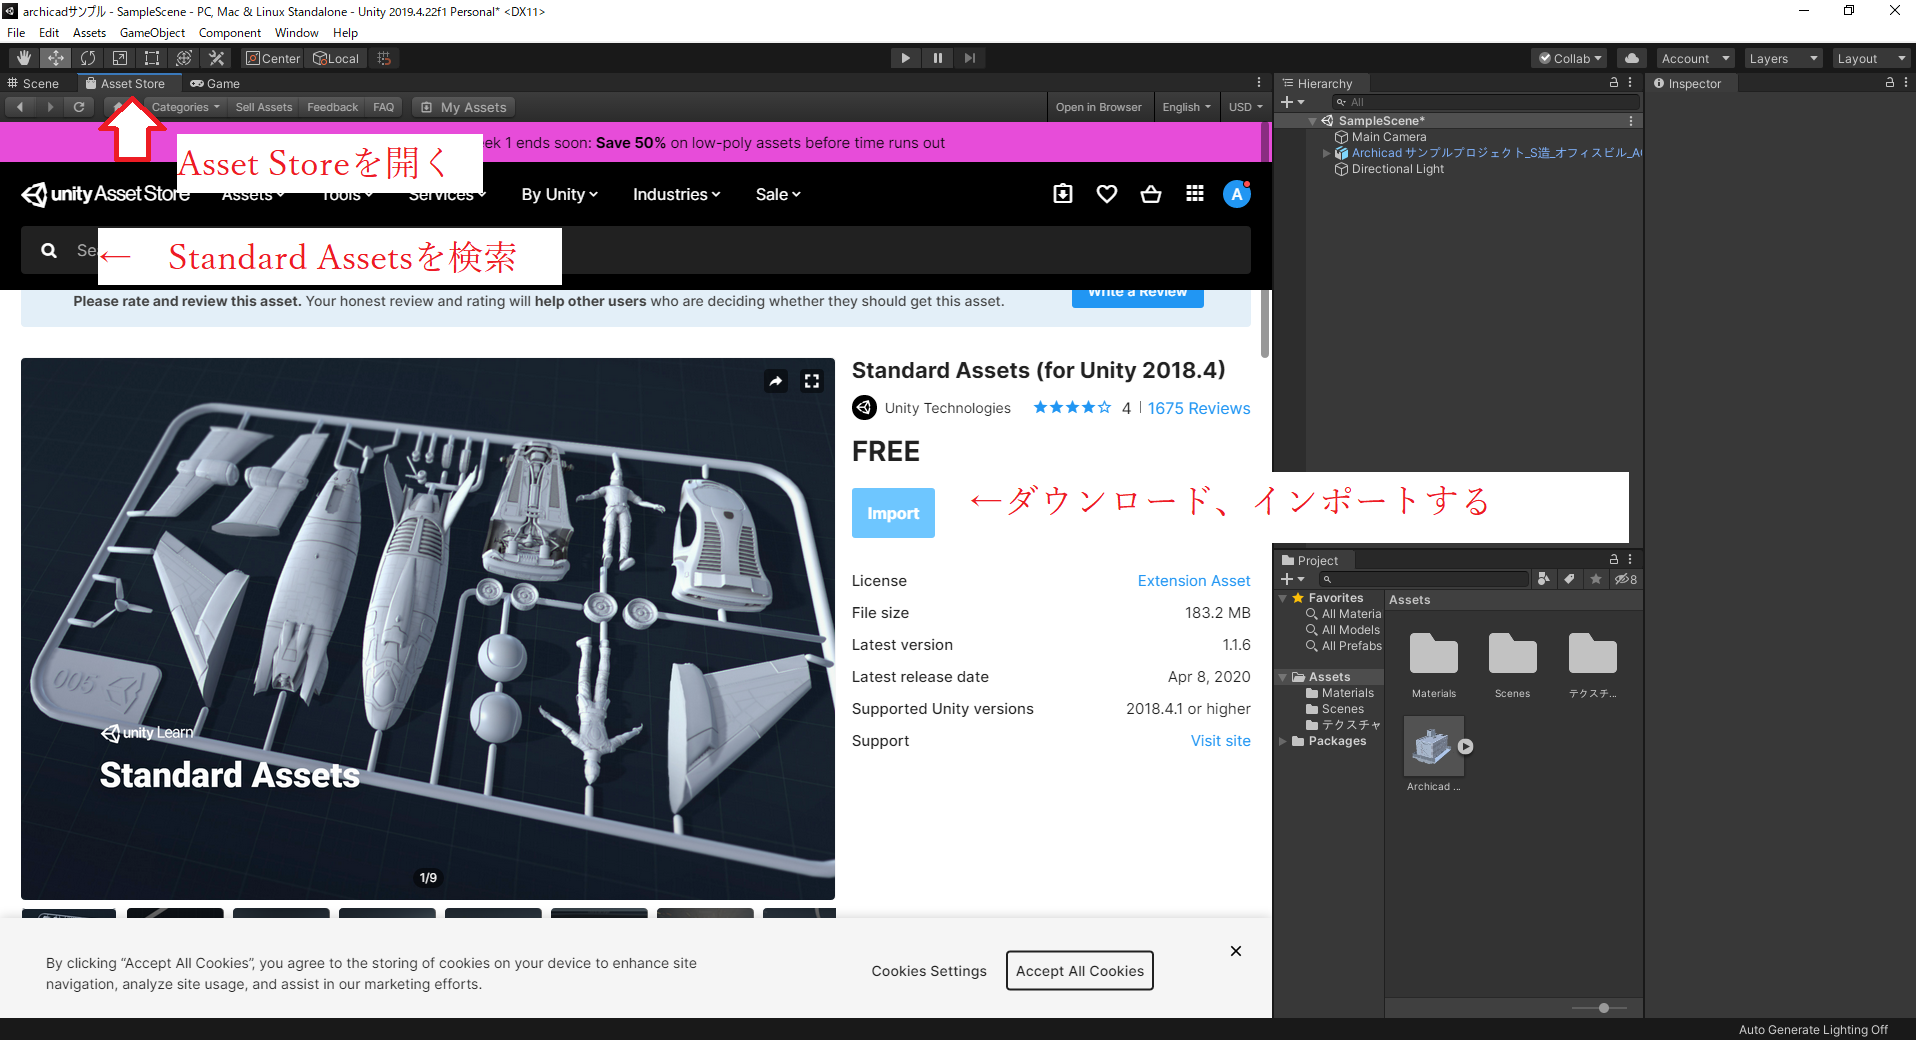
Task: Open the By Unity store menu
Action: 559,194
